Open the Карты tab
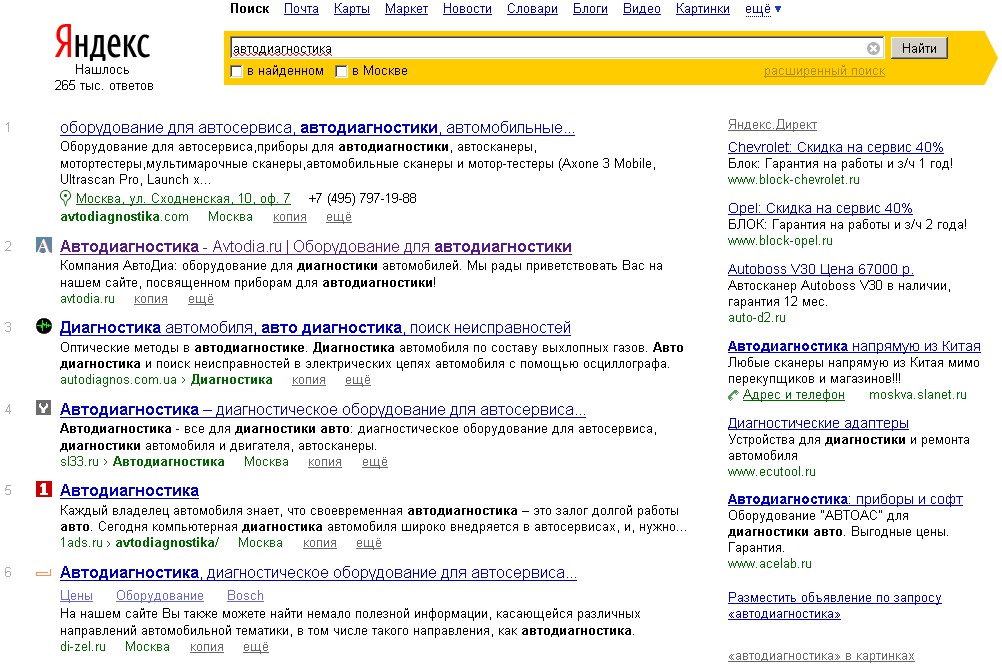This screenshot has height=665, width=1002. pyautogui.click(x=351, y=9)
